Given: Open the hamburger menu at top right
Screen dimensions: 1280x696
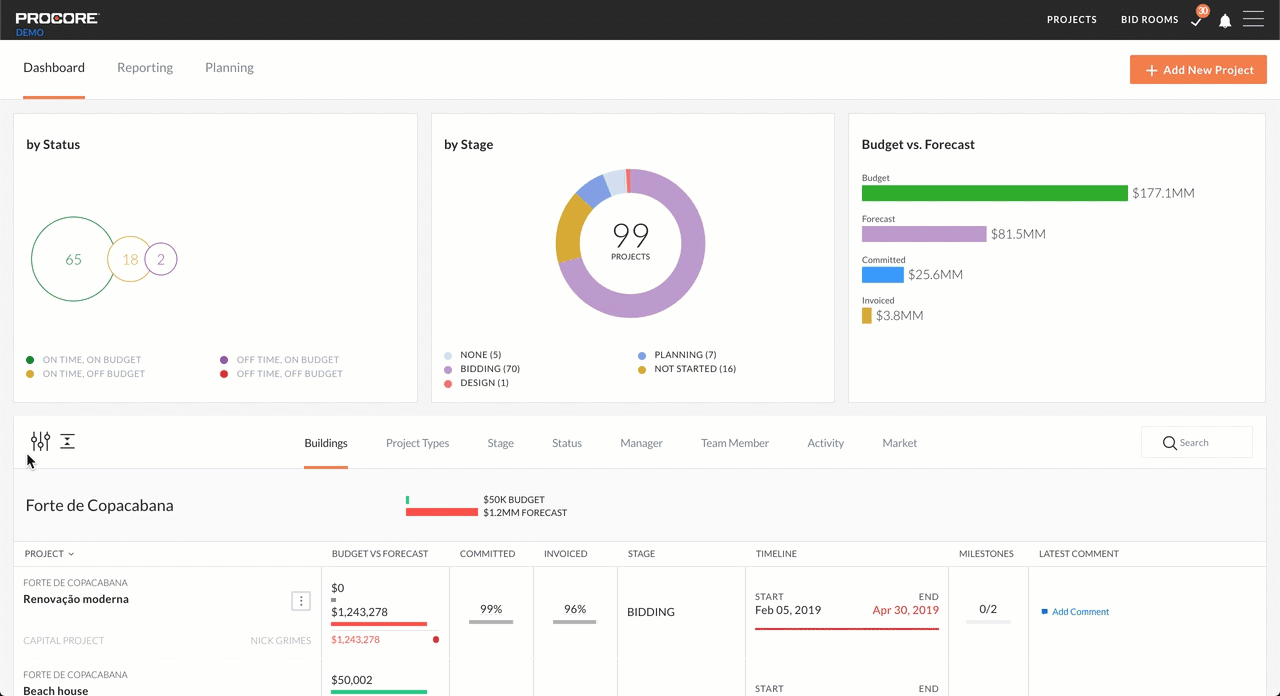Looking at the screenshot, I should click(x=1253, y=18).
